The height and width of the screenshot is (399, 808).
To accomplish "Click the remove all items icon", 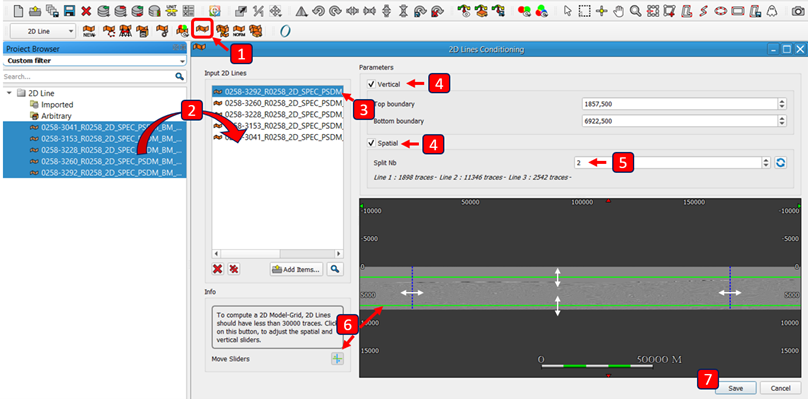I will tap(234, 269).
